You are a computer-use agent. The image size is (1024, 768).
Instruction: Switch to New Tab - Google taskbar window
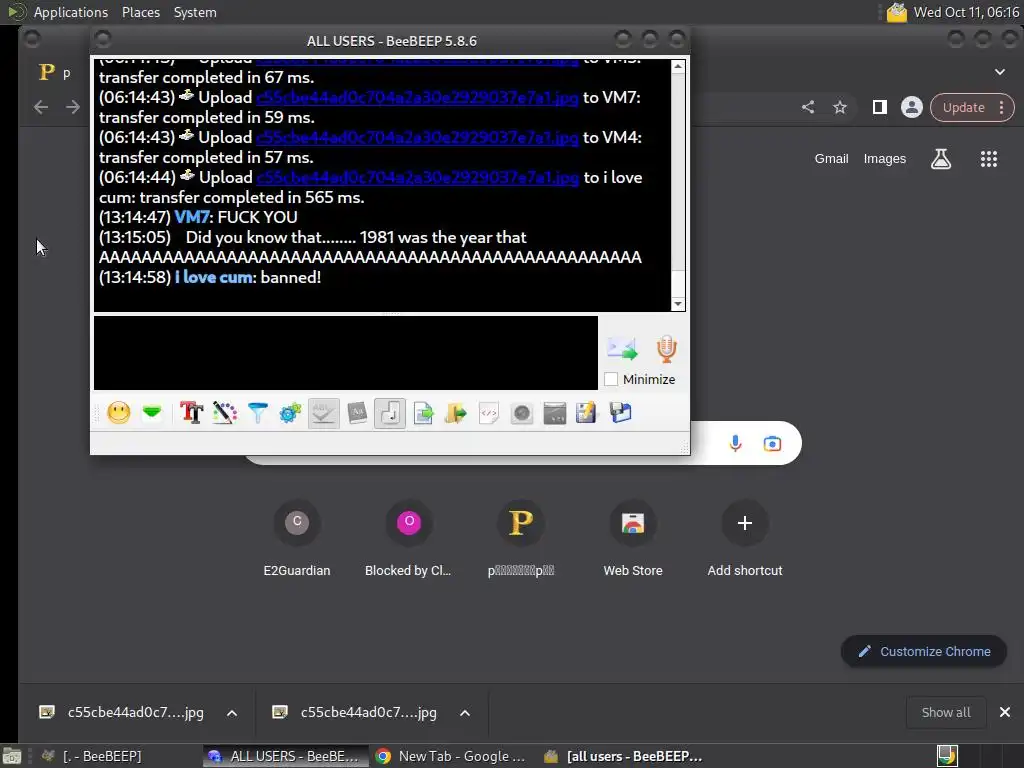point(451,756)
